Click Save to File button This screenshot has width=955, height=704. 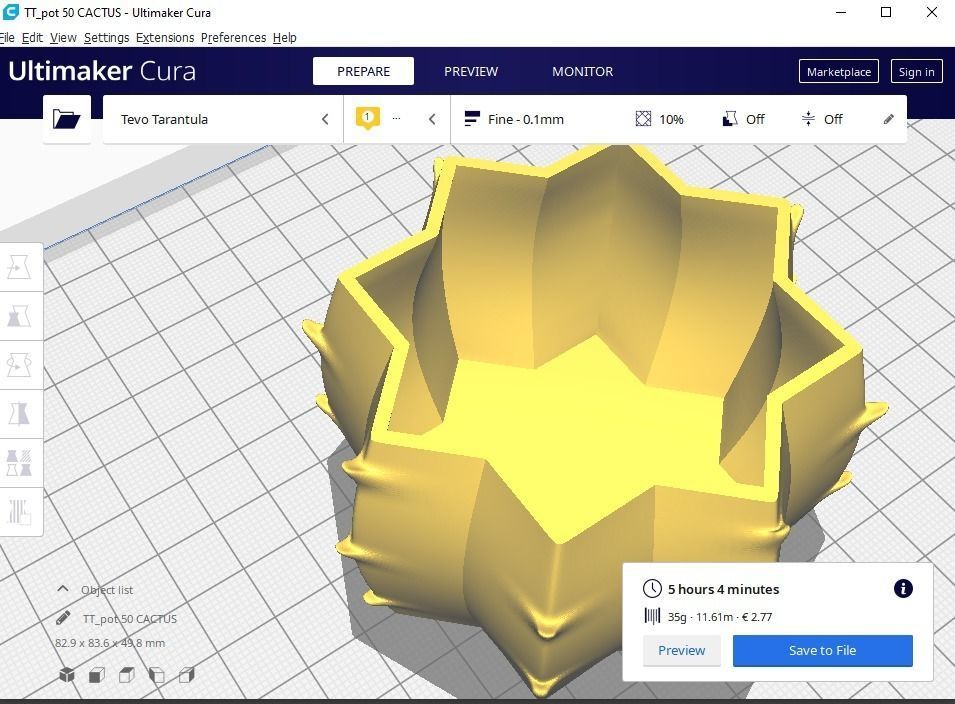tap(822, 650)
